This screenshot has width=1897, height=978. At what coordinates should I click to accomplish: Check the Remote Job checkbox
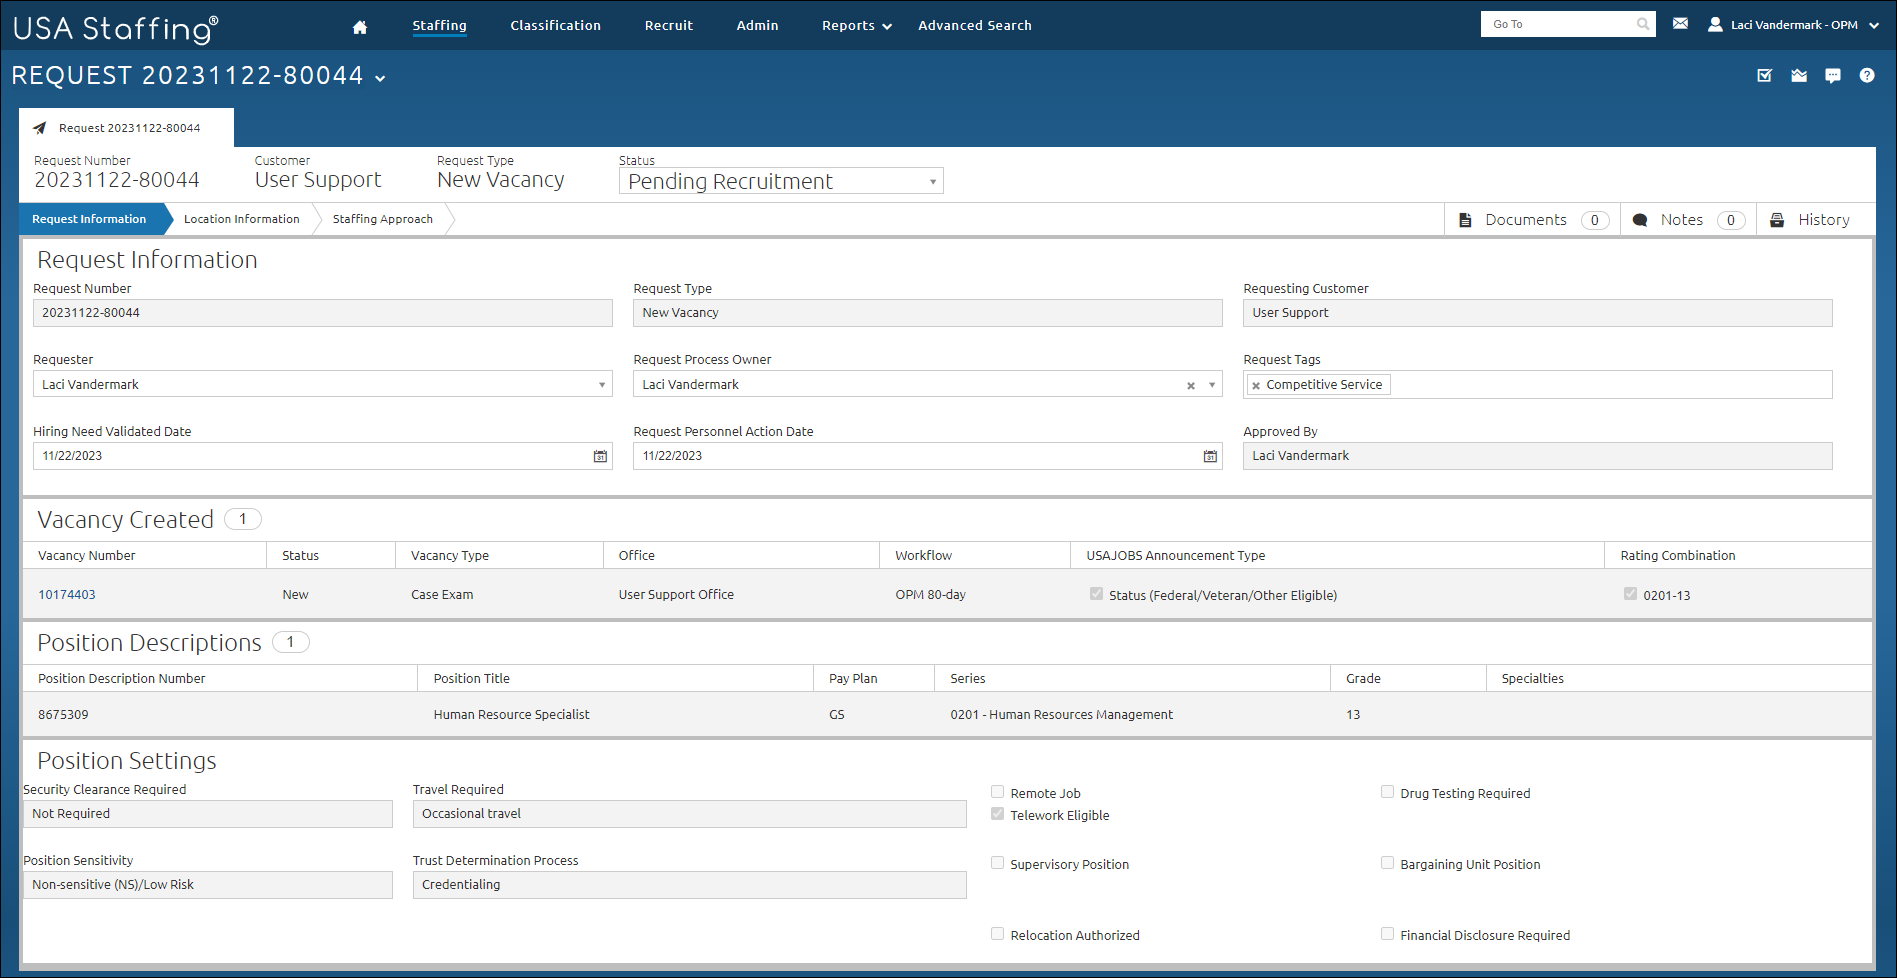tap(997, 791)
